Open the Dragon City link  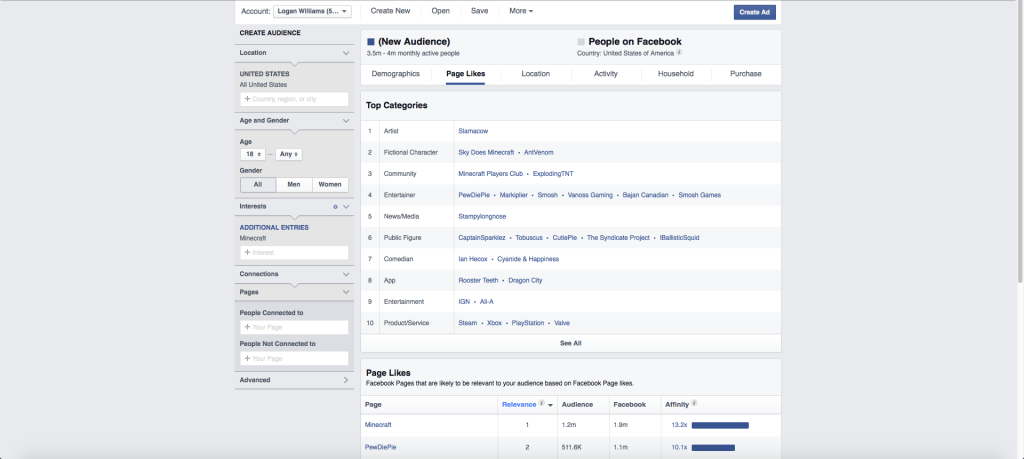click(x=525, y=281)
